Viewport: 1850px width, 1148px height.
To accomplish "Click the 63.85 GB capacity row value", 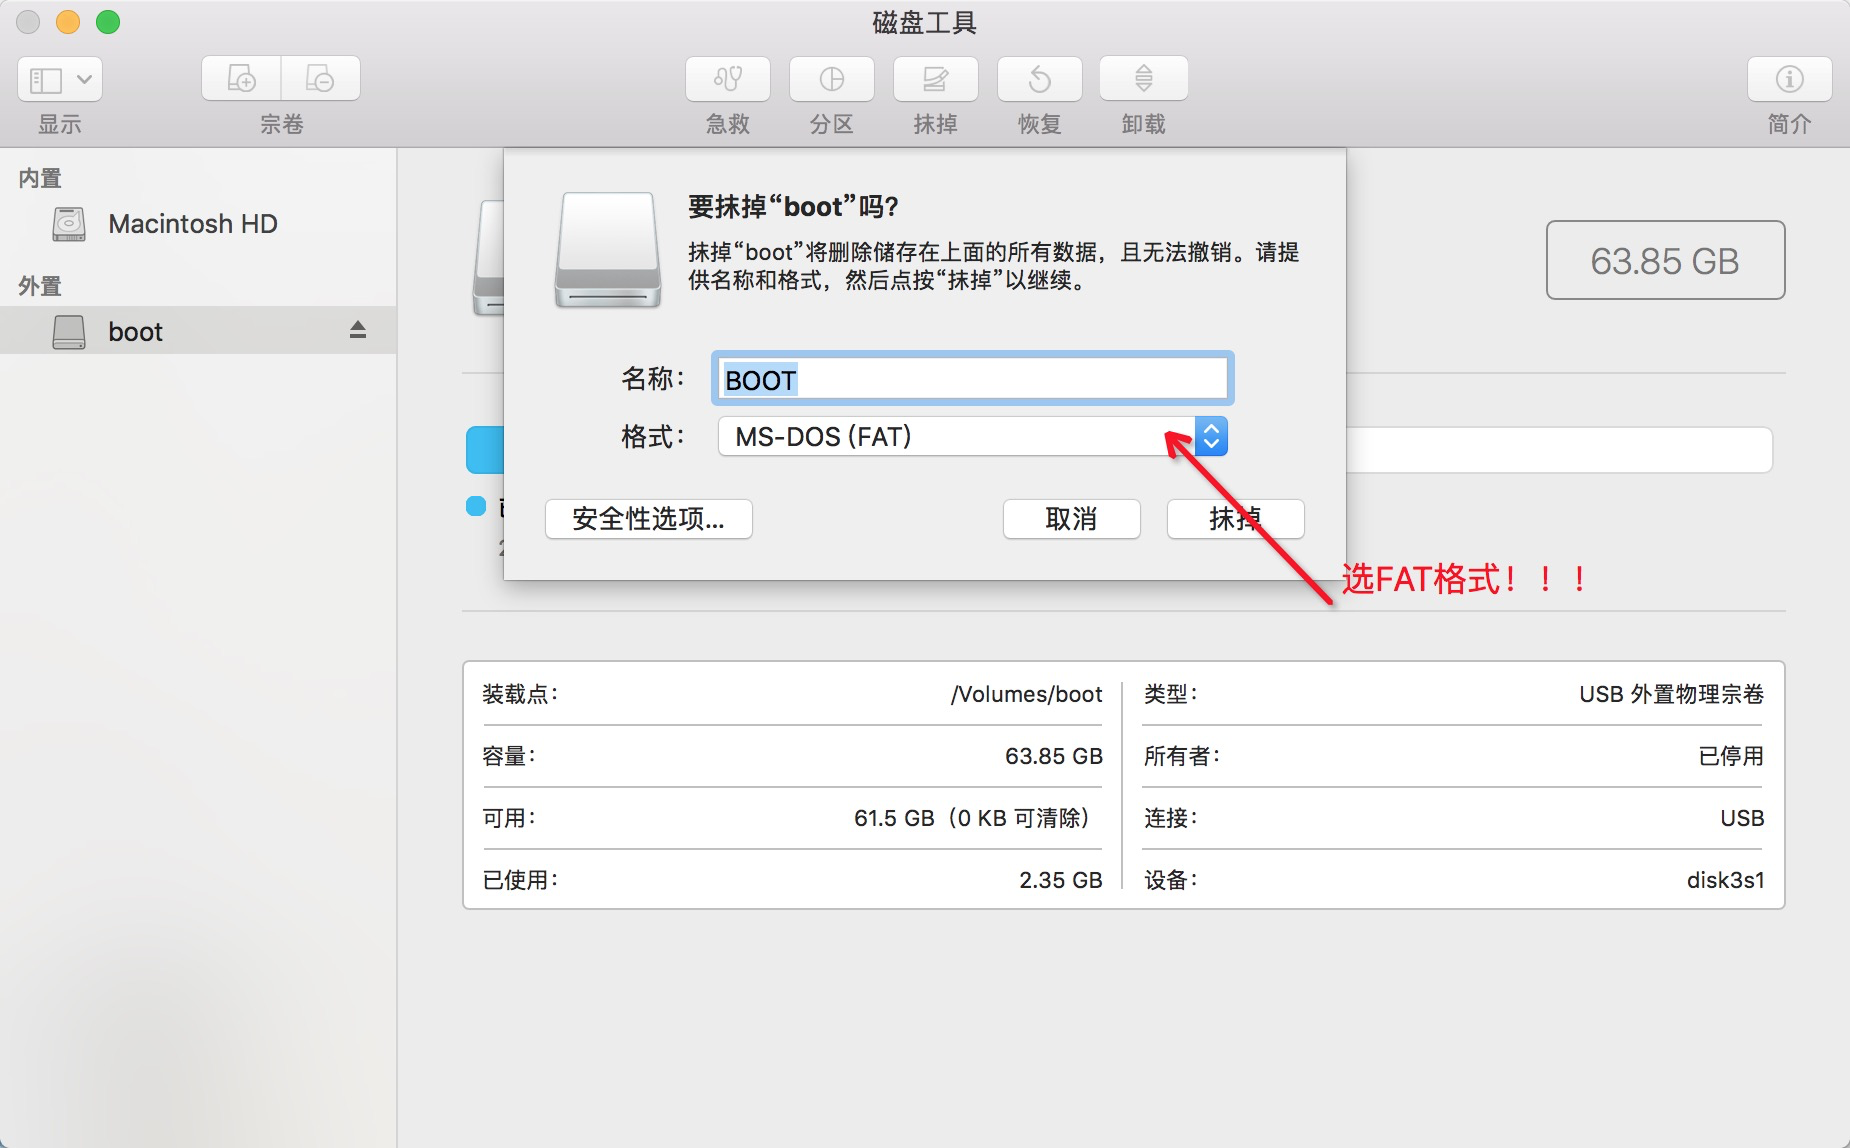I will coord(1054,756).
